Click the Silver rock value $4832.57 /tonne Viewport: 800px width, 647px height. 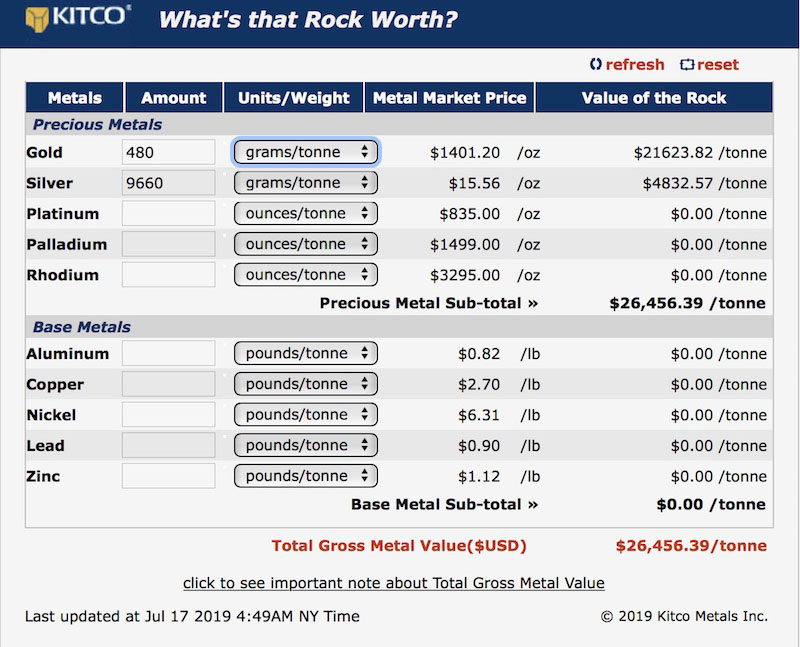click(x=705, y=183)
